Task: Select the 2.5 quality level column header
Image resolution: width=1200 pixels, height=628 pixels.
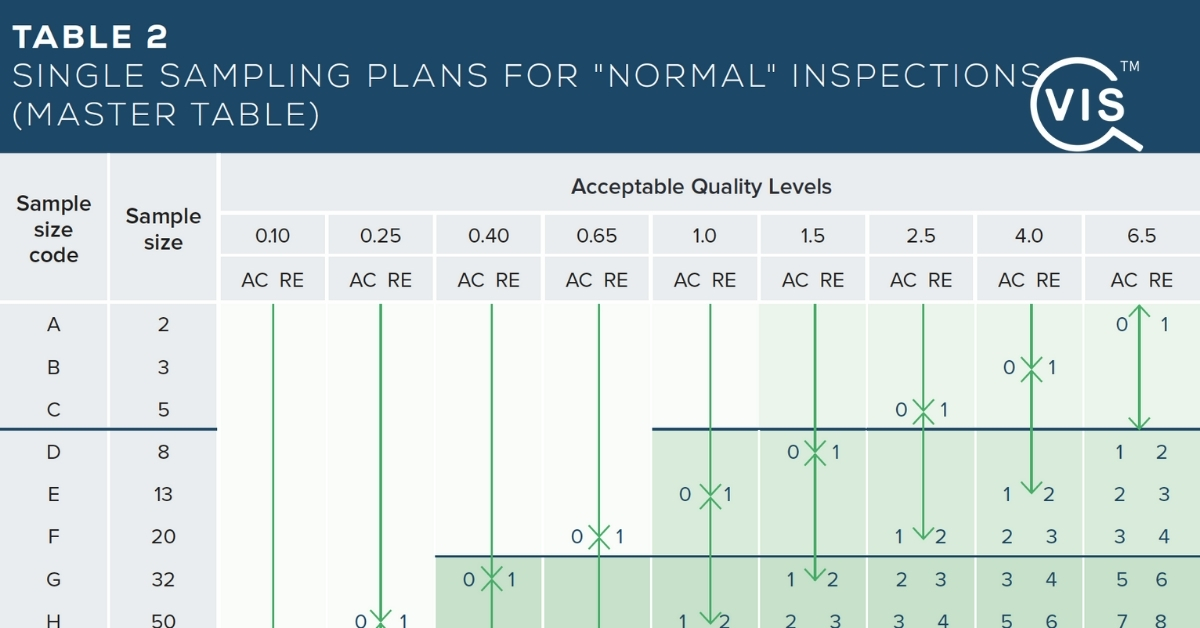Action: click(921, 236)
